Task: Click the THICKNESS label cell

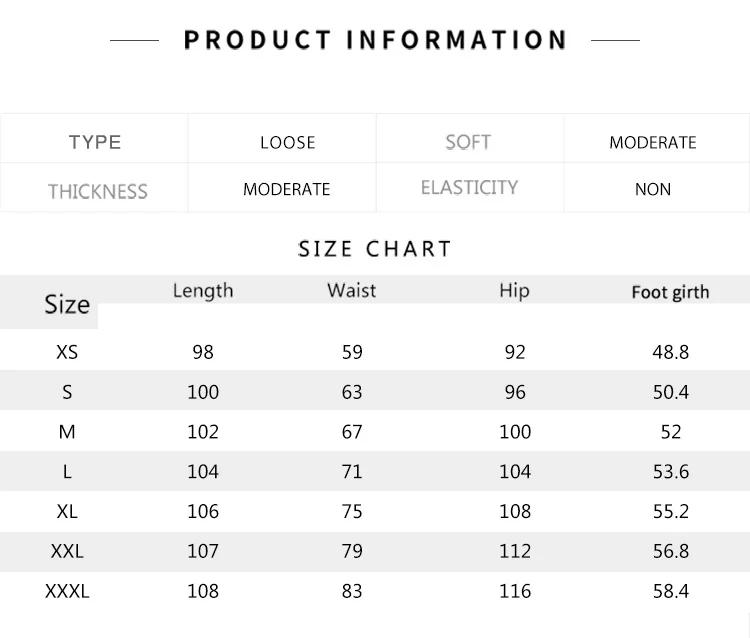Action: [x=98, y=191]
